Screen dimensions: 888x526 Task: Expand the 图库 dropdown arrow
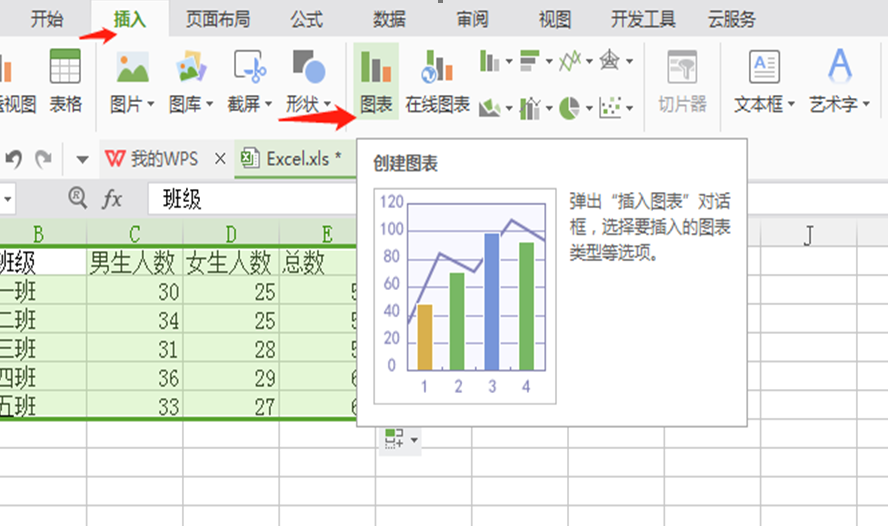point(210,104)
